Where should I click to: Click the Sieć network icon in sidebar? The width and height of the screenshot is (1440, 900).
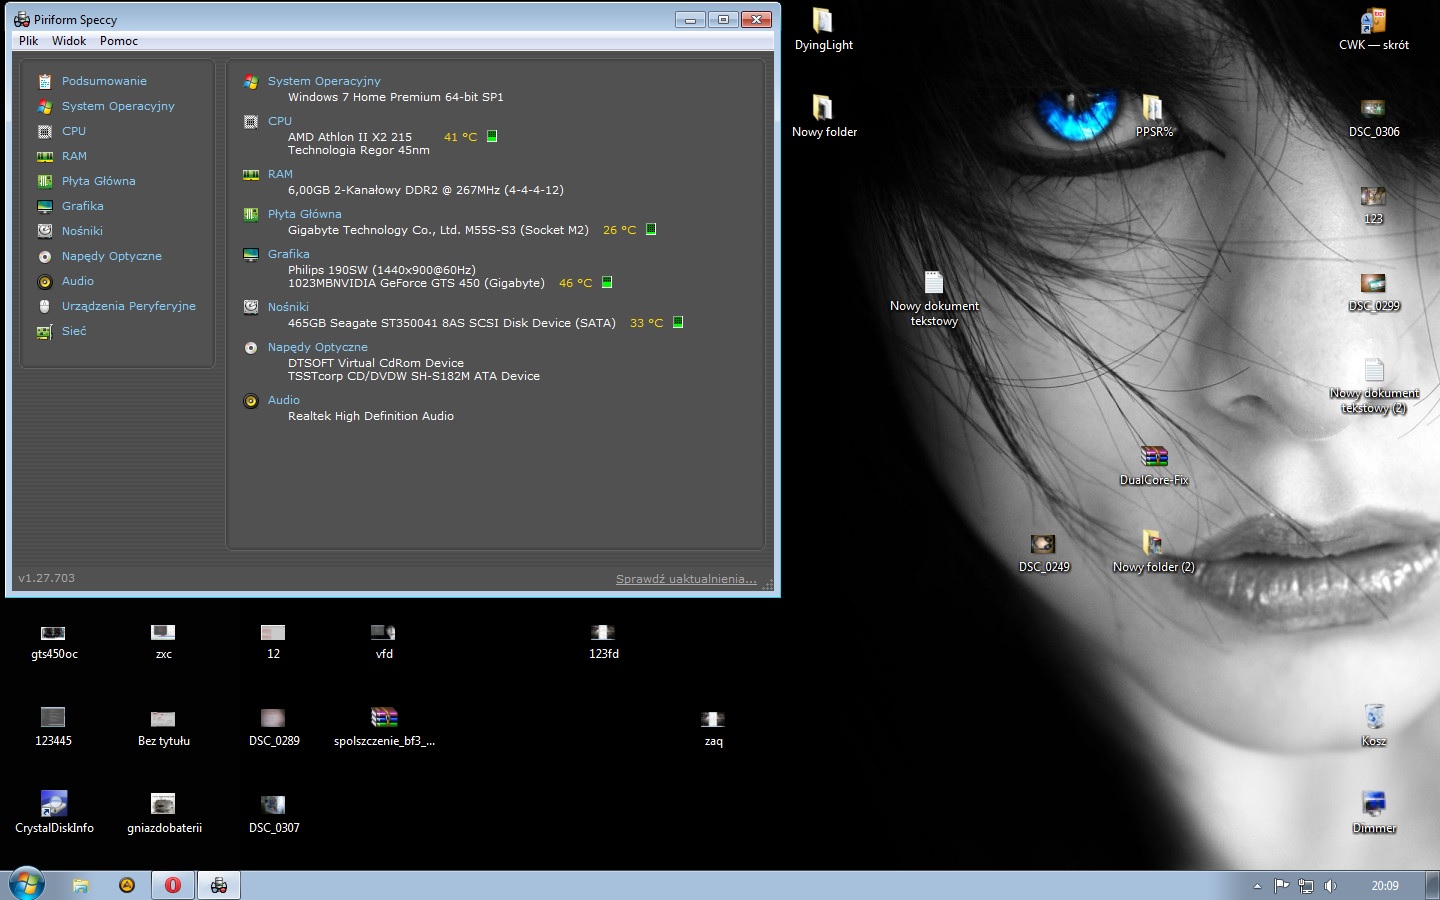[45, 331]
